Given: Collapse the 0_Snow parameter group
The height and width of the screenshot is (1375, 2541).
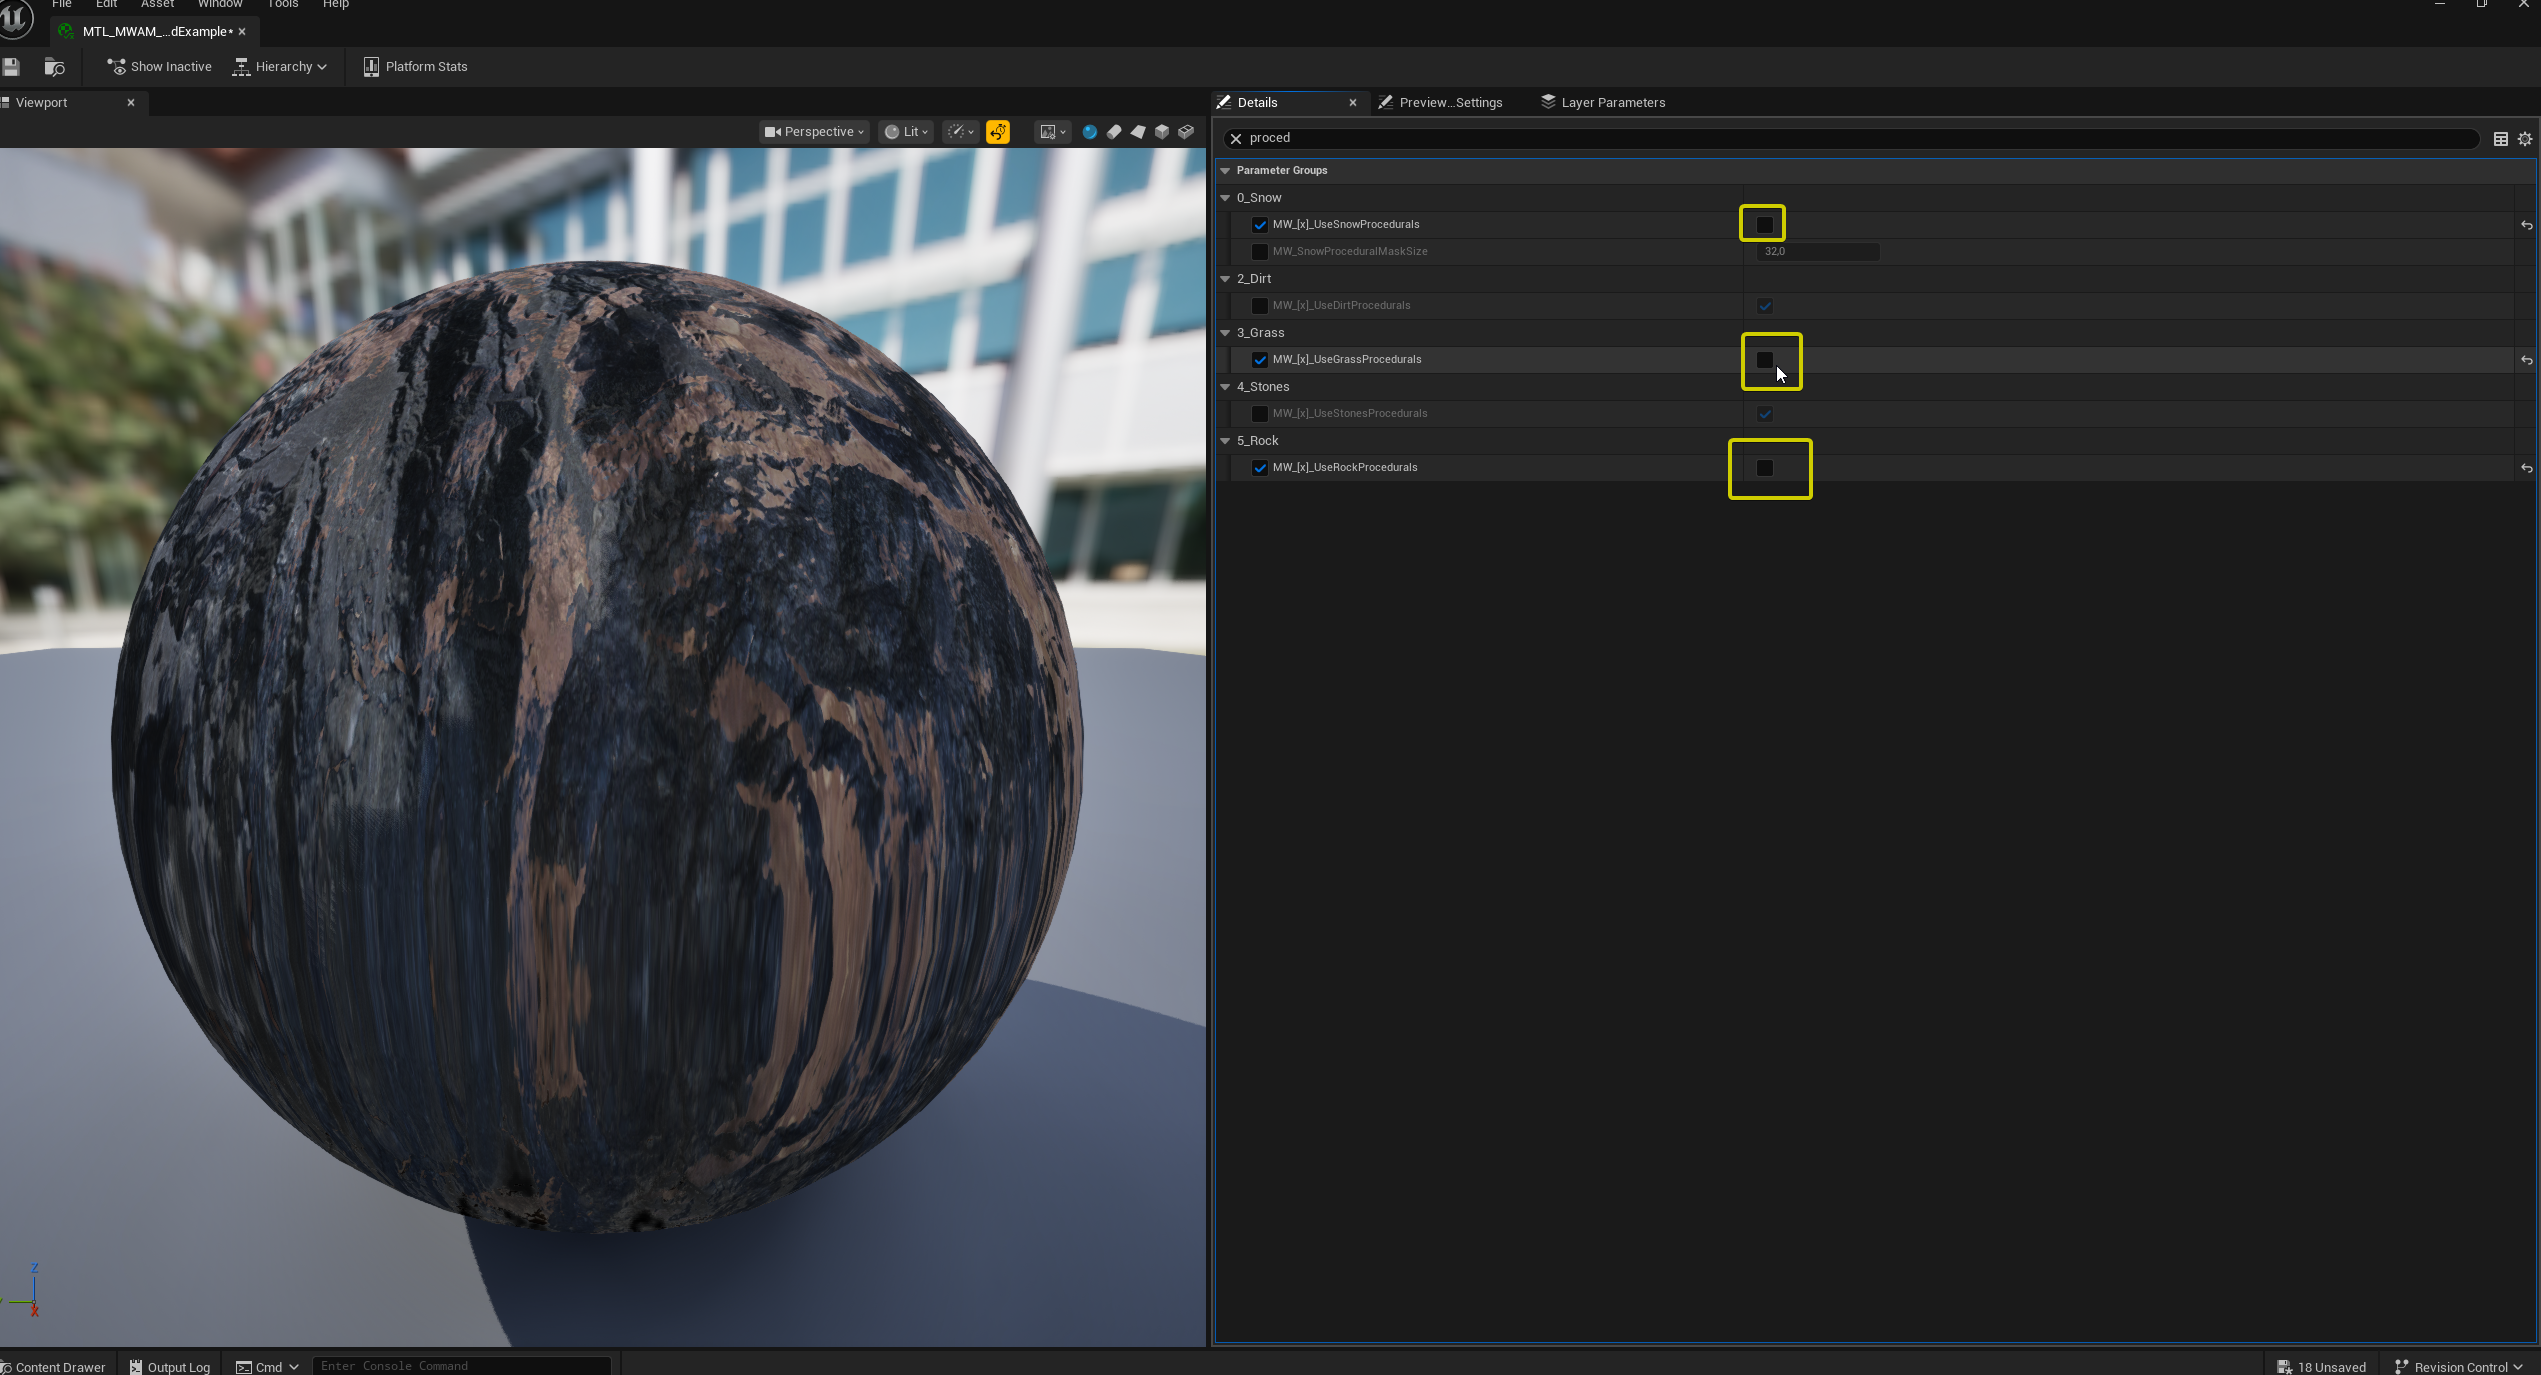Looking at the screenshot, I should (x=1225, y=198).
